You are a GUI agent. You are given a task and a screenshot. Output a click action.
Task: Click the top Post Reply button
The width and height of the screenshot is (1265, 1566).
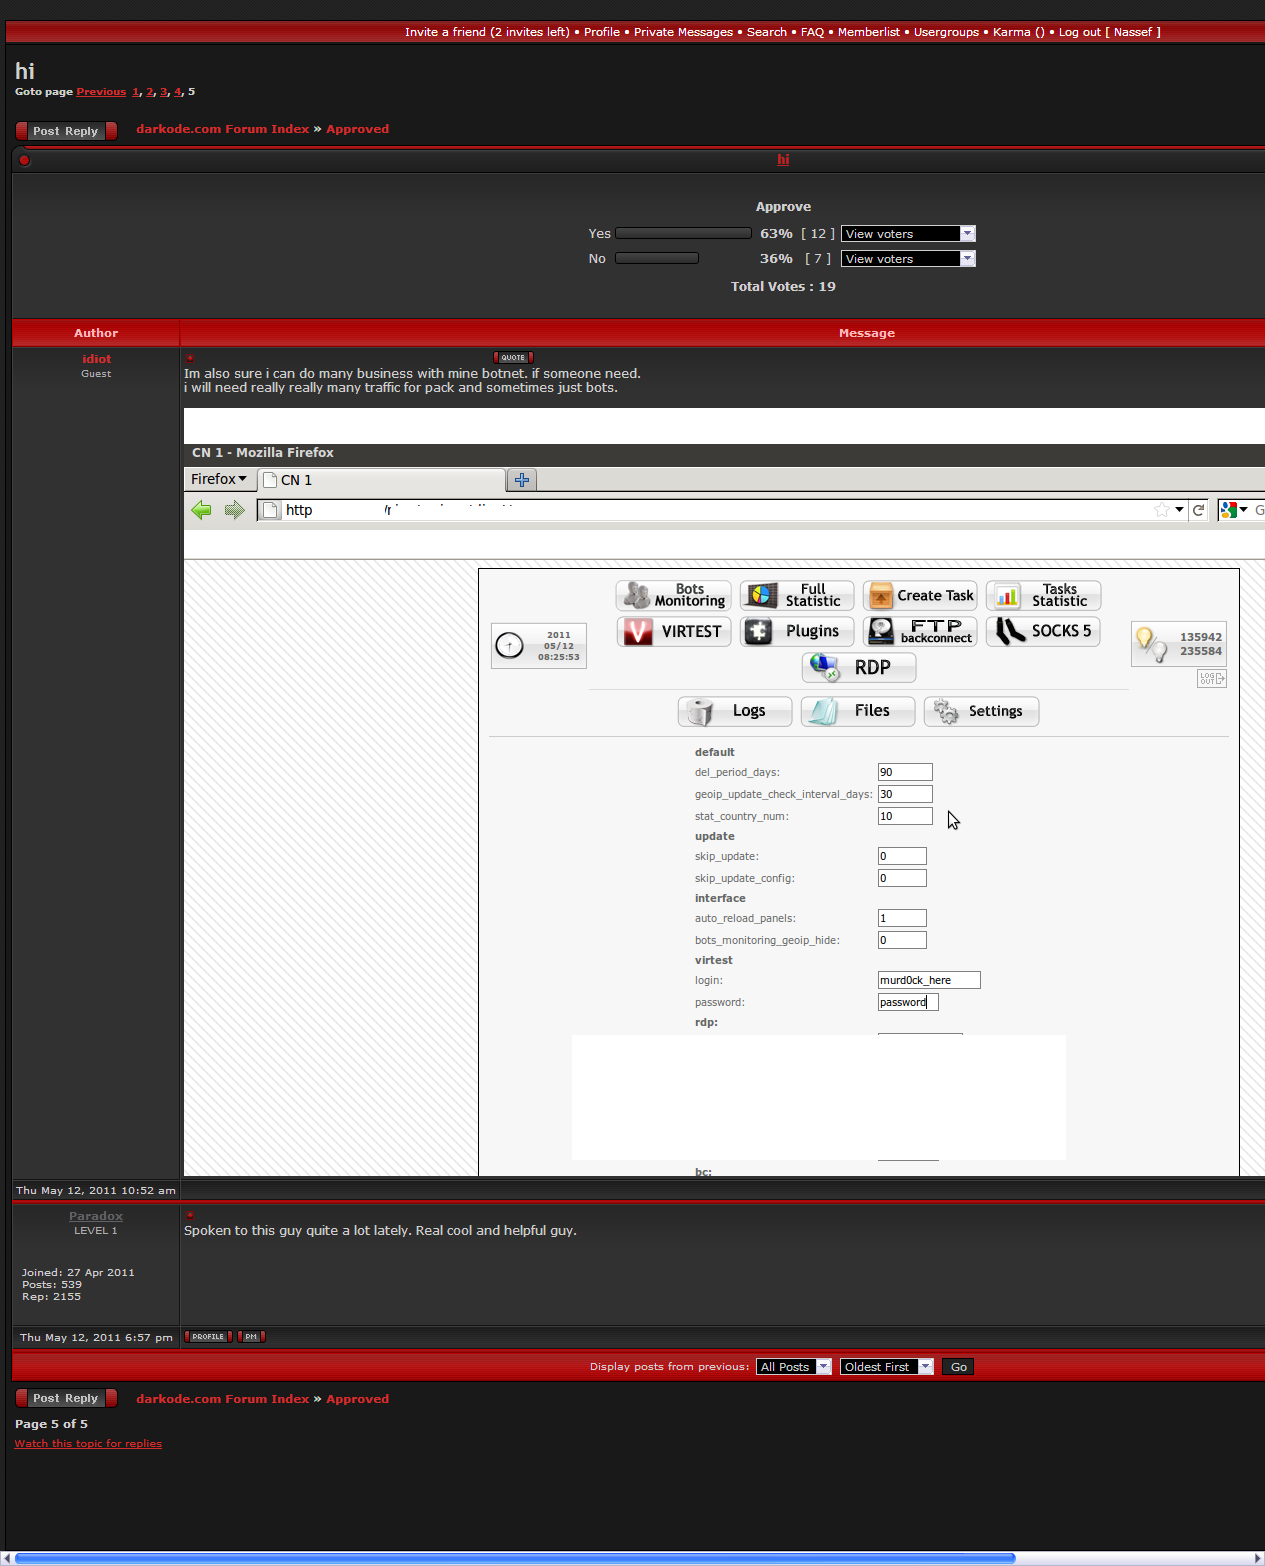pyautogui.click(x=66, y=131)
